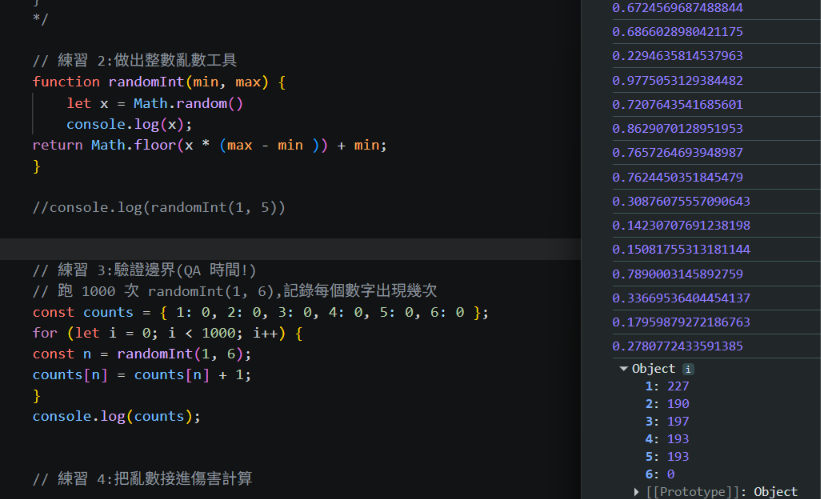This screenshot has width=821, height=499.
Task: Click the 練習 4 comment line
Action: pos(142,479)
